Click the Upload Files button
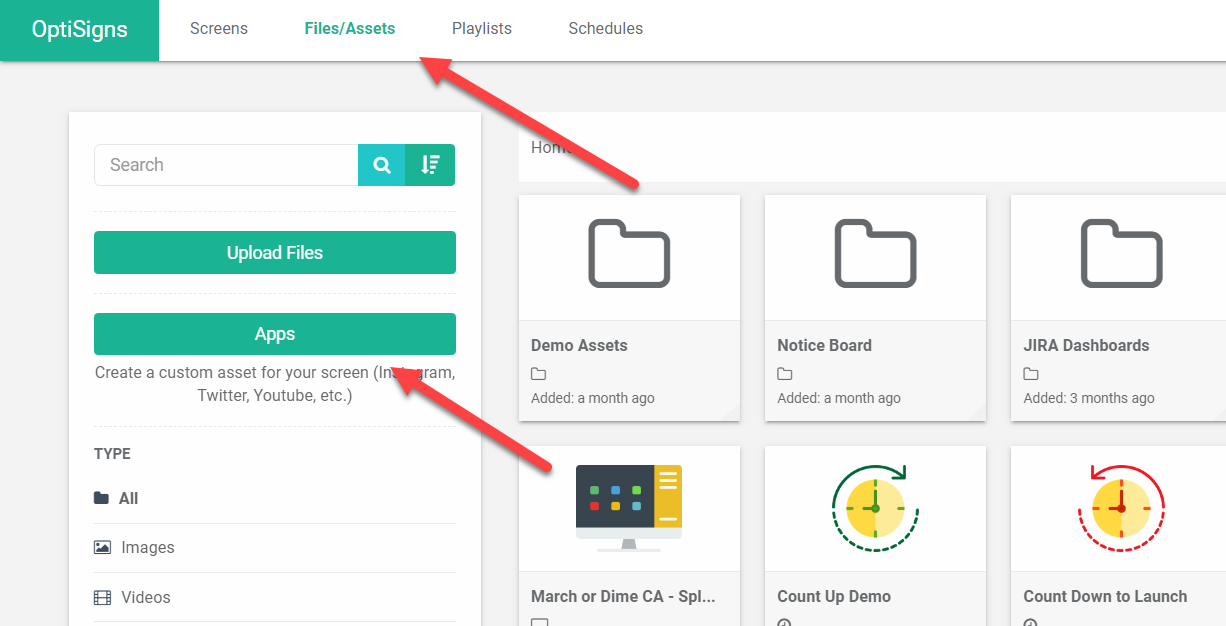 [274, 252]
